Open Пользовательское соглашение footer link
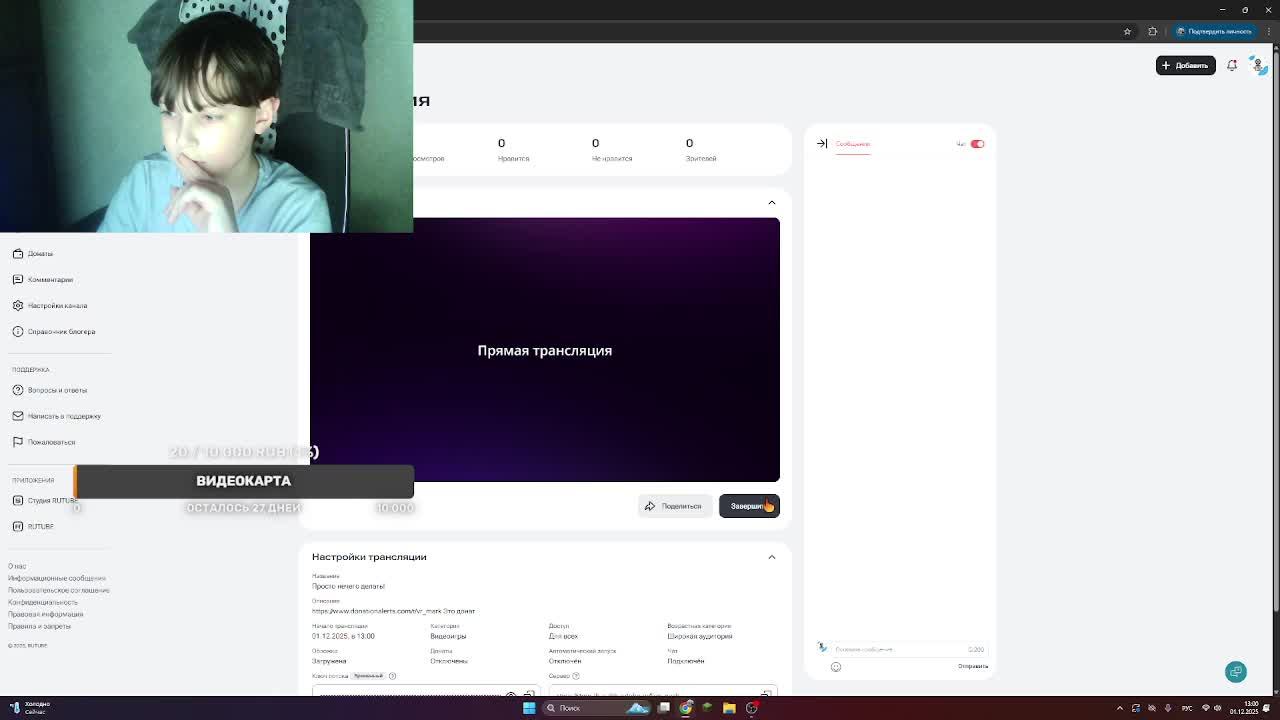The height and width of the screenshot is (720, 1280). 59,590
